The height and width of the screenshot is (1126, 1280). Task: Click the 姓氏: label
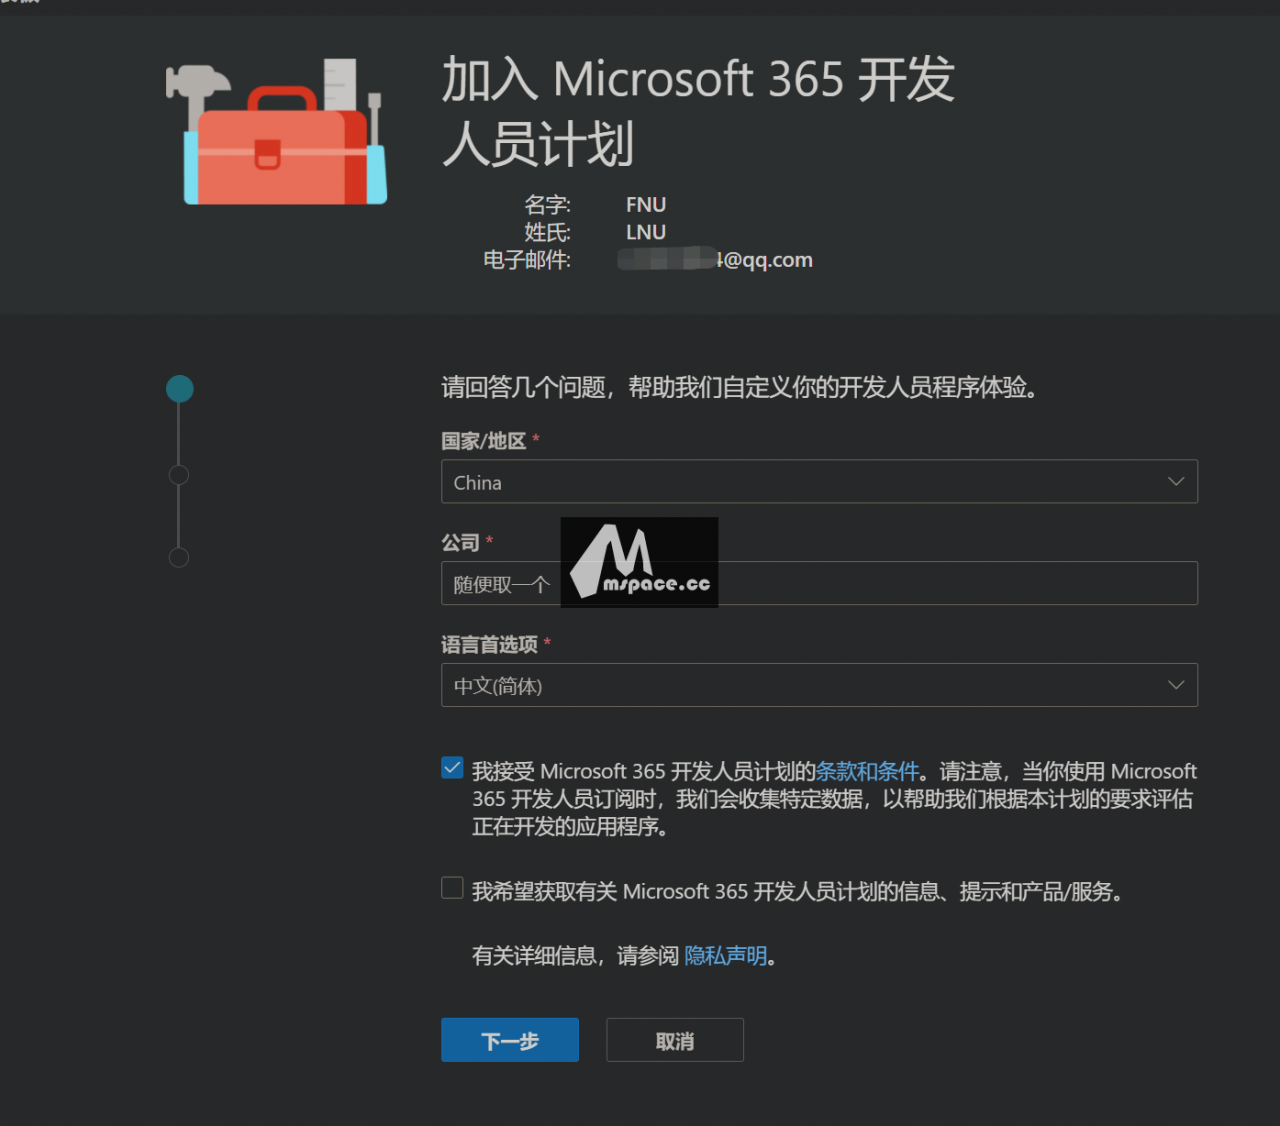548,232
